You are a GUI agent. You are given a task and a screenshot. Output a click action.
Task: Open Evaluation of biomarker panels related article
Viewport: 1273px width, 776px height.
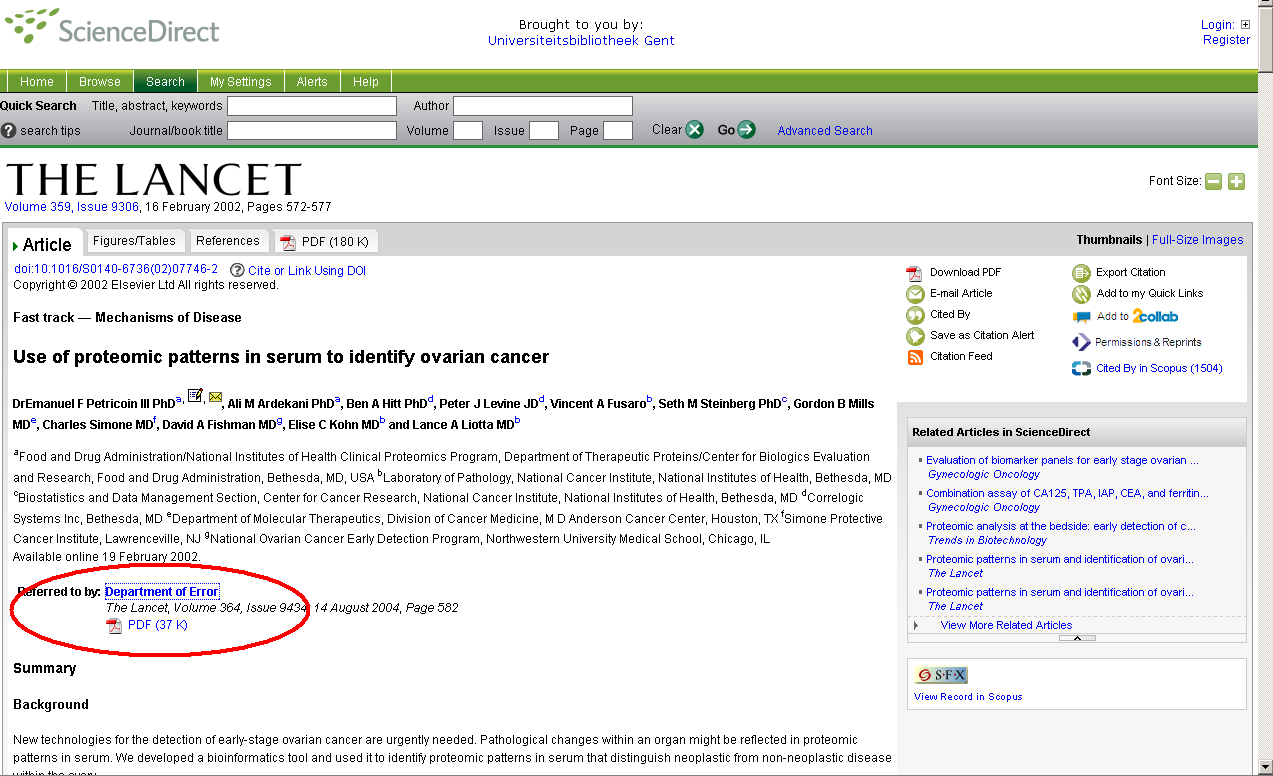pyautogui.click(x=1062, y=461)
